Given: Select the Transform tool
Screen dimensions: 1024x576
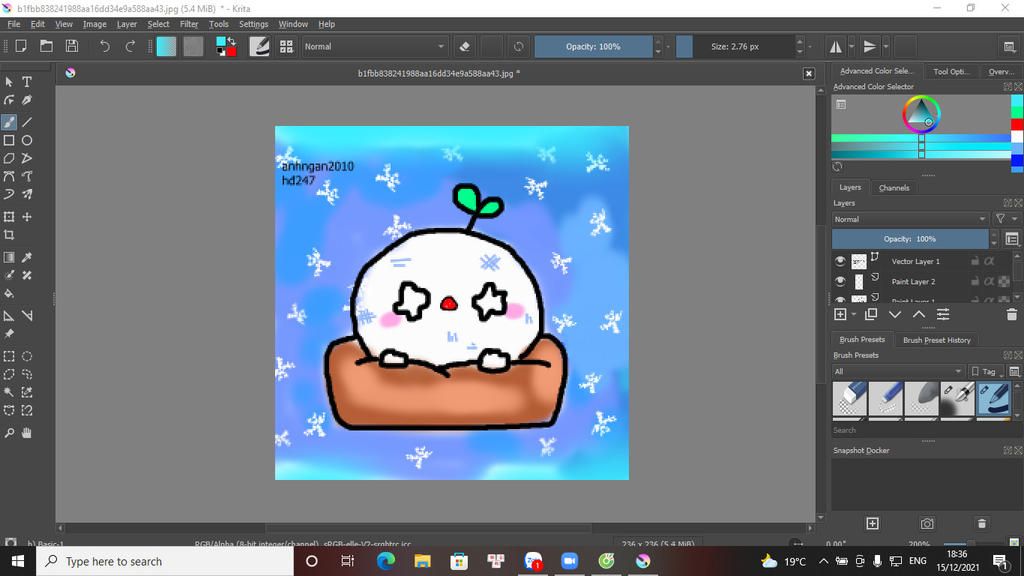Looking at the screenshot, I should click(x=9, y=217).
